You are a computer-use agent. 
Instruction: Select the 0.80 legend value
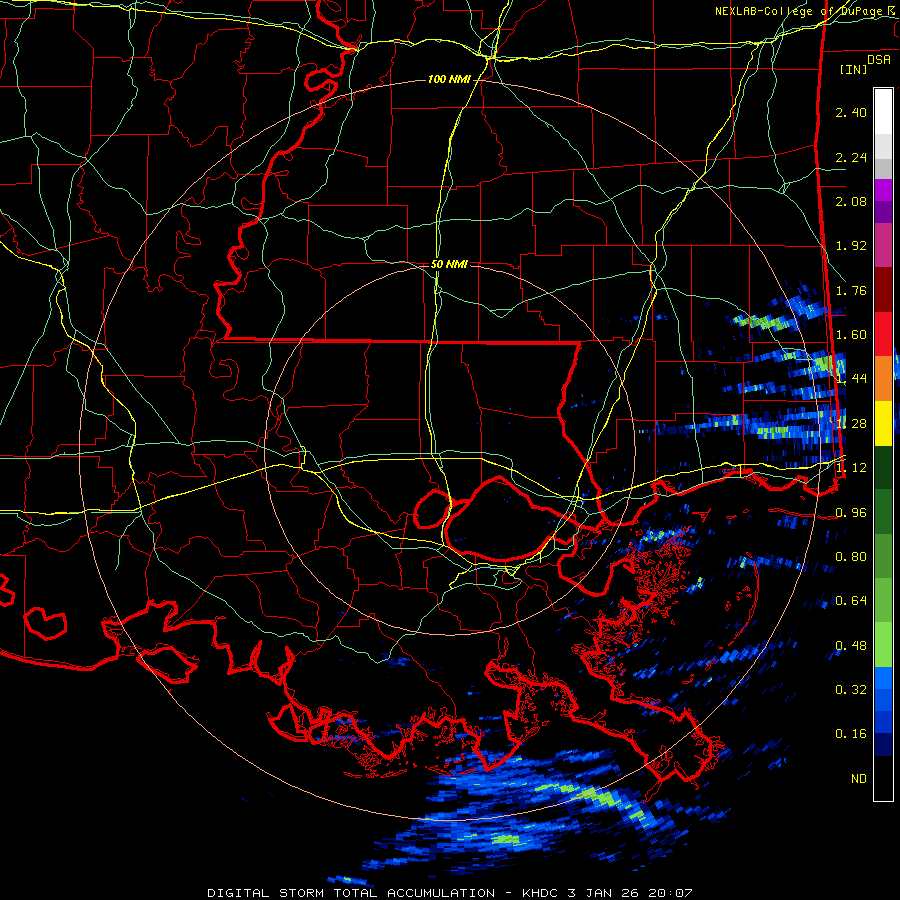[x=851, y=557]
